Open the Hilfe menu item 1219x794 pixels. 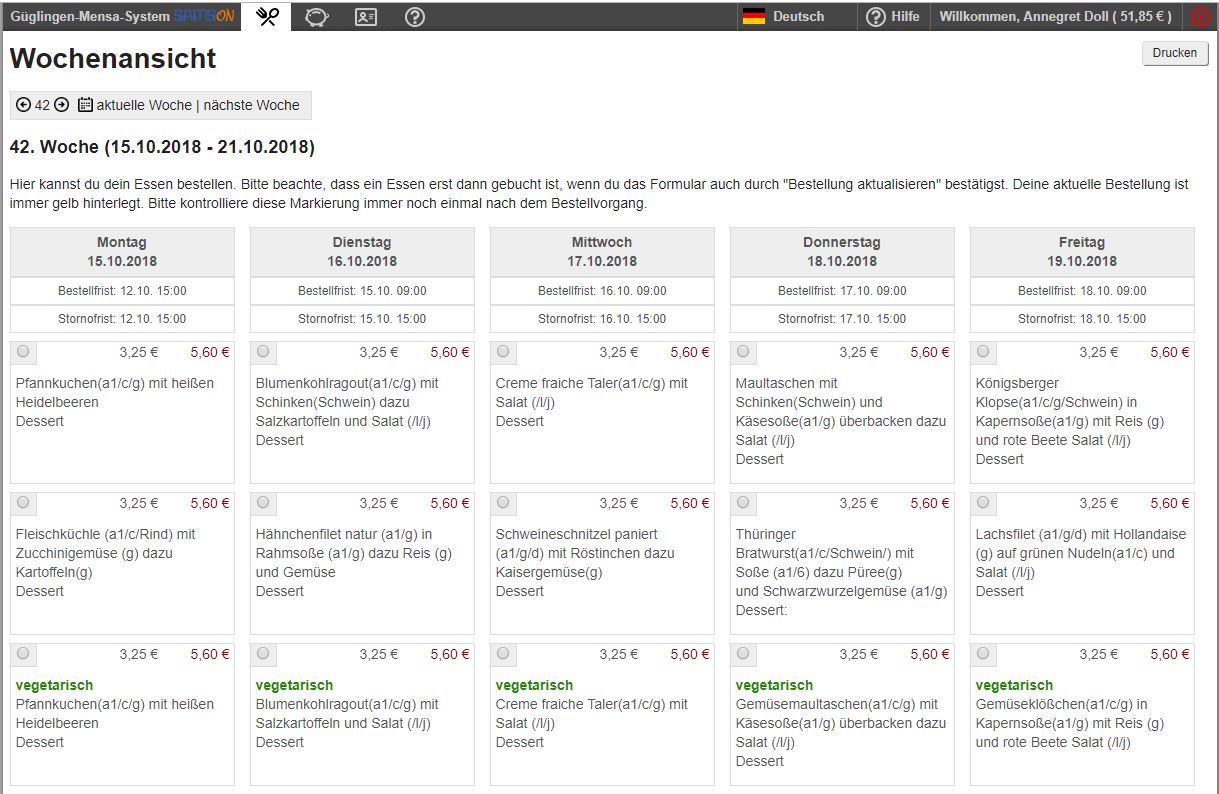pos(893,17)
